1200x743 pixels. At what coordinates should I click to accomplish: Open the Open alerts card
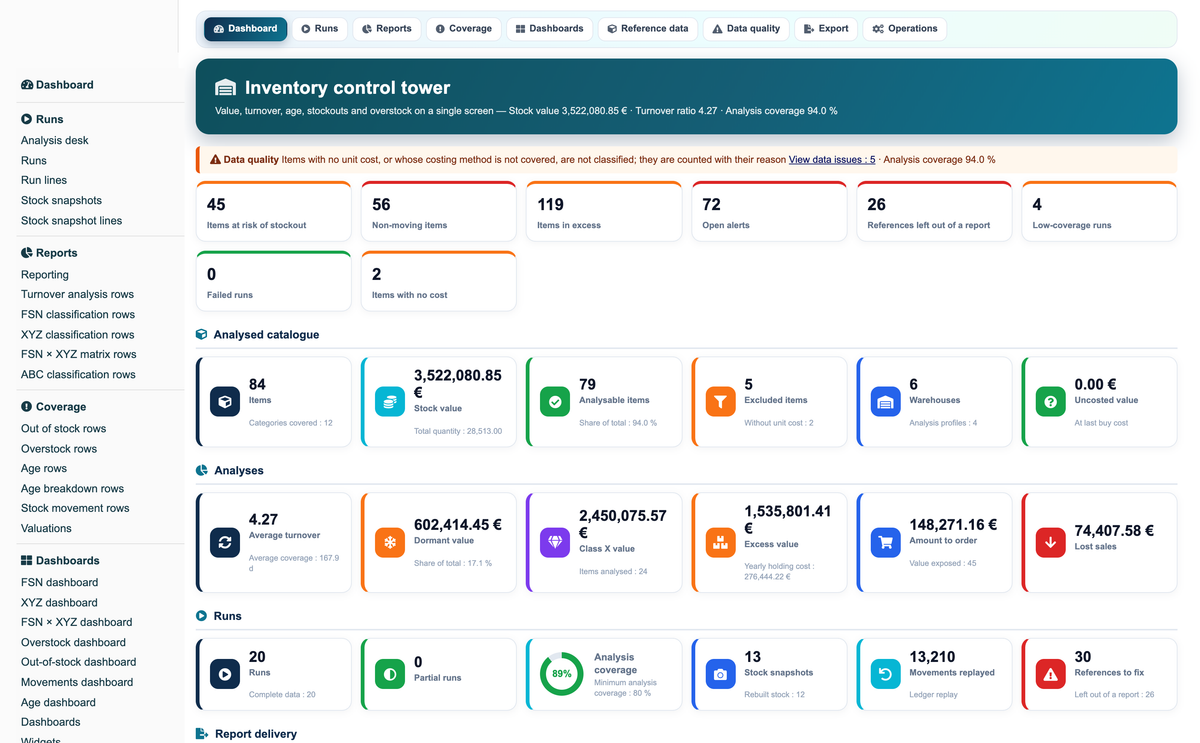click(x=768, y=211)
